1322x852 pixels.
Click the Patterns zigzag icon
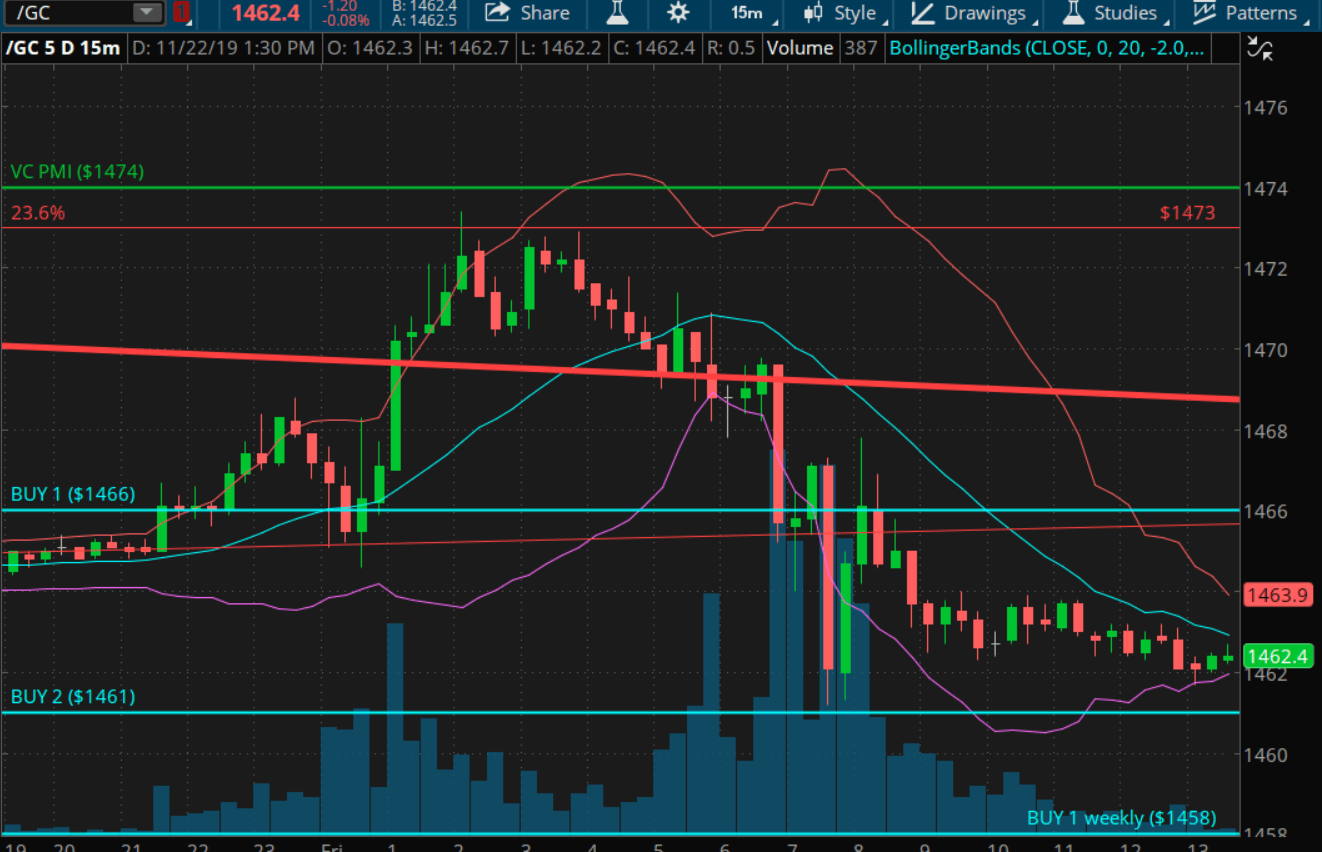pyautogui.click(x=1204, y=13)
